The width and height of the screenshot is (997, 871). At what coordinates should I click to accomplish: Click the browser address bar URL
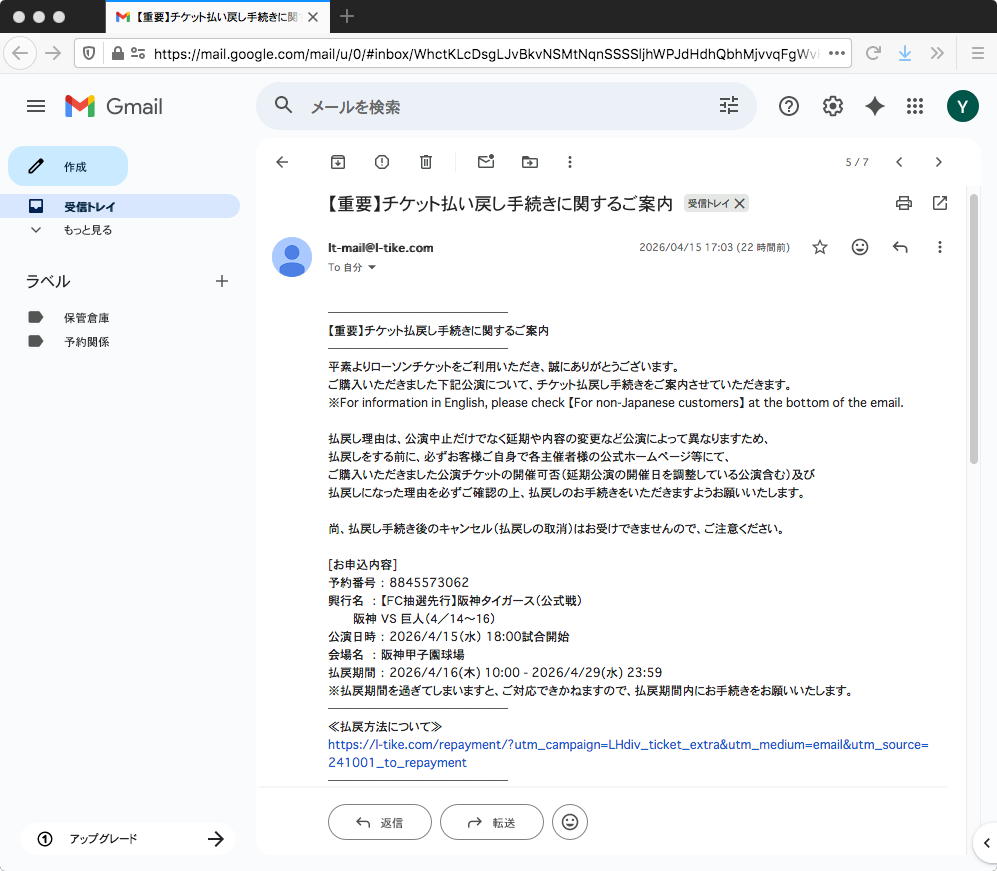(486, 54)
